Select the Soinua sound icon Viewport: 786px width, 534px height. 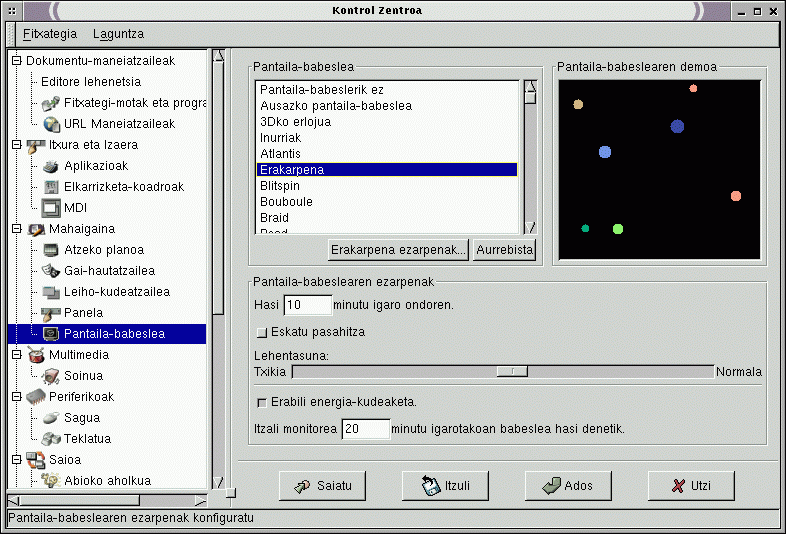(51, 376)
